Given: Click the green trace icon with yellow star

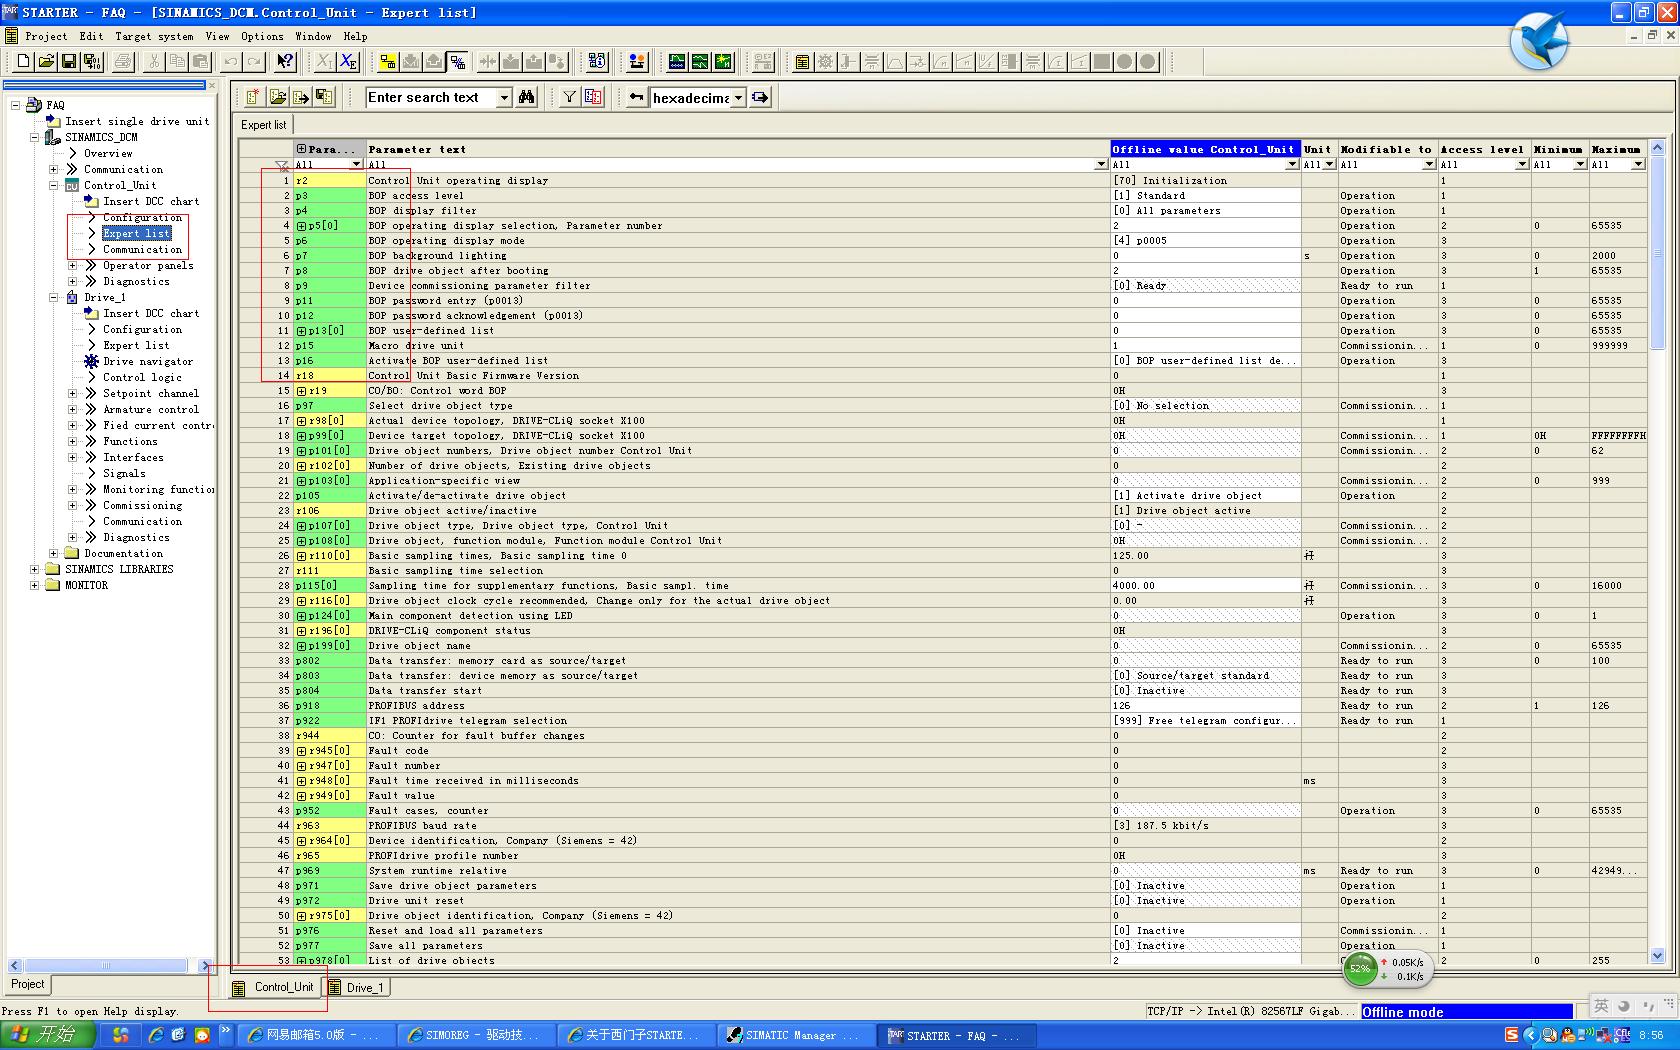Looking at the screenshot, I should [x=723, y=62].
